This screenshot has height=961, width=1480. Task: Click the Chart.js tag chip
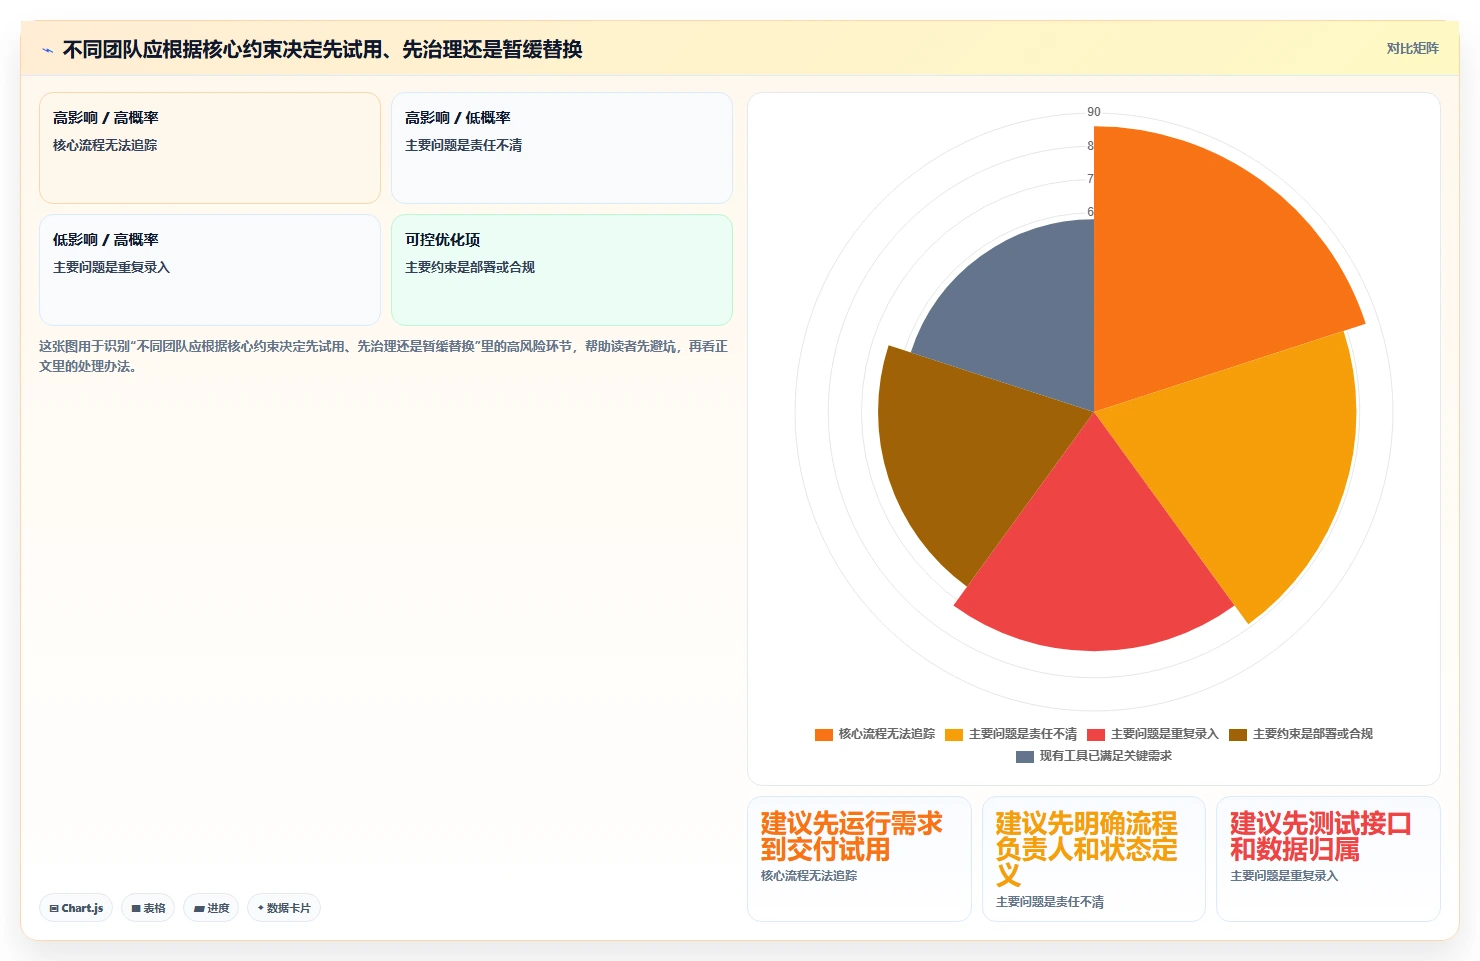[x=76, y=908]
